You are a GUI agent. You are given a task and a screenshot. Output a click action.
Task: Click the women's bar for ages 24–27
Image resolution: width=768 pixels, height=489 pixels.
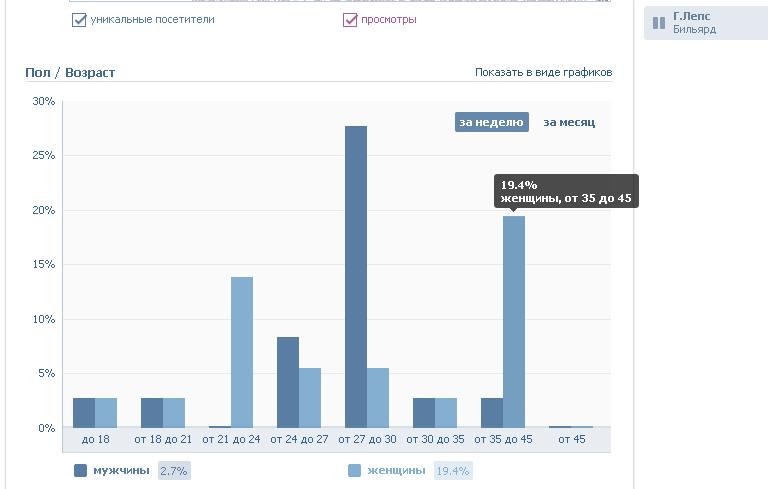(x=310, y=398)
